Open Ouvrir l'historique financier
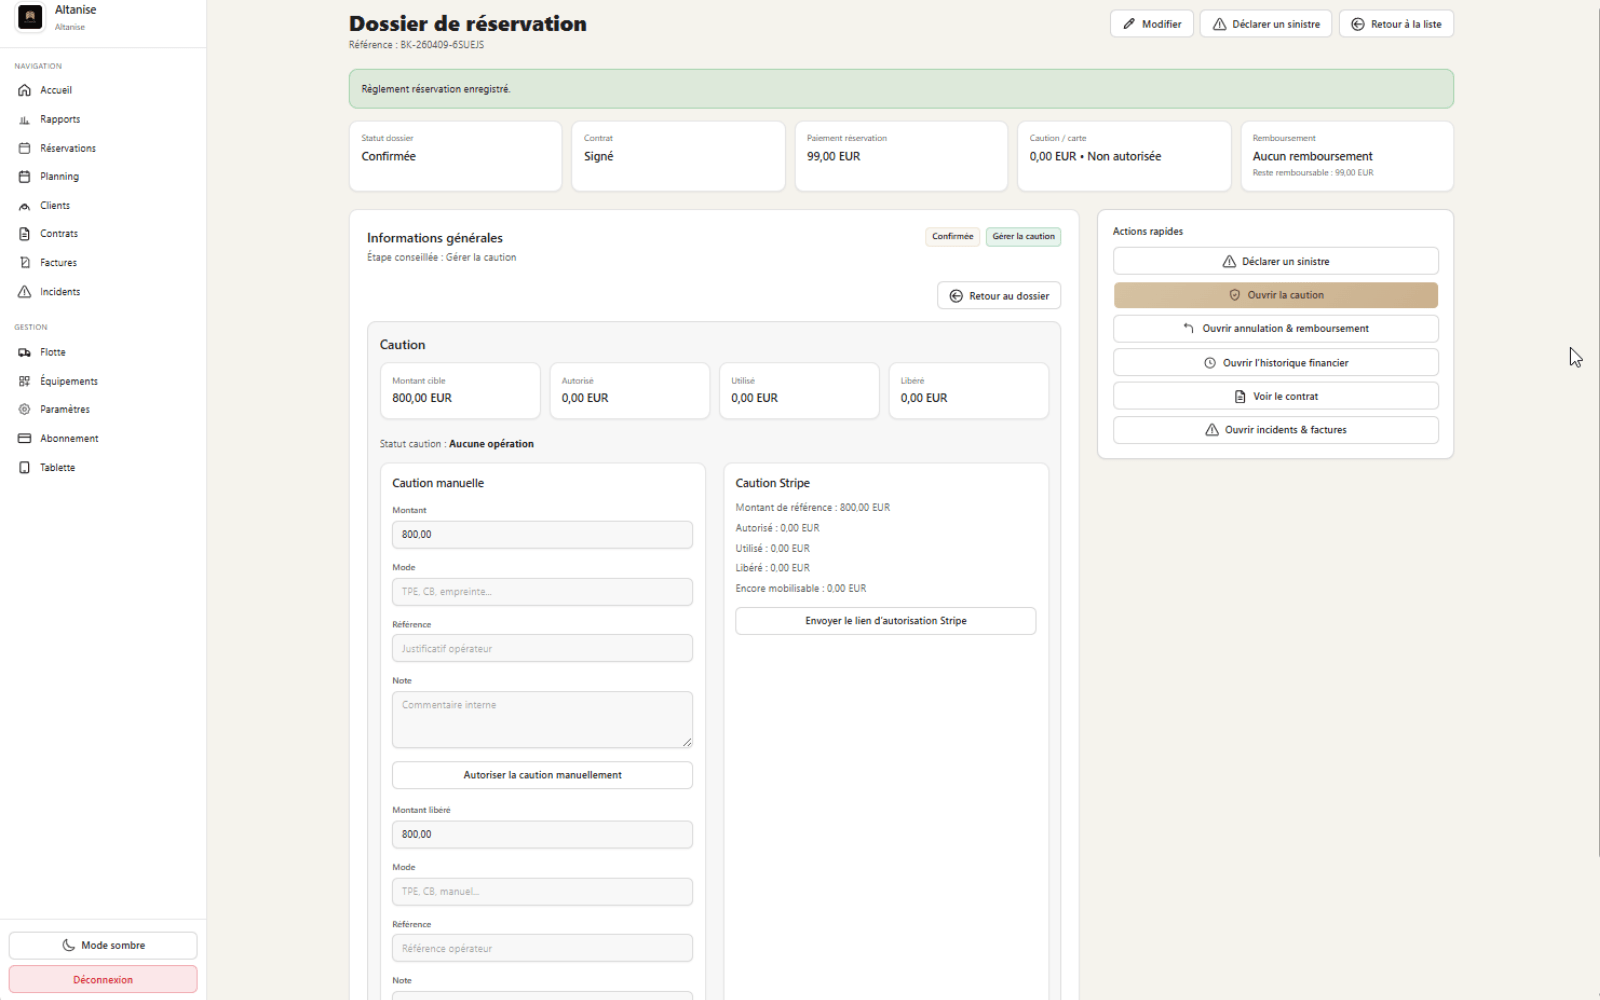 1275,363
